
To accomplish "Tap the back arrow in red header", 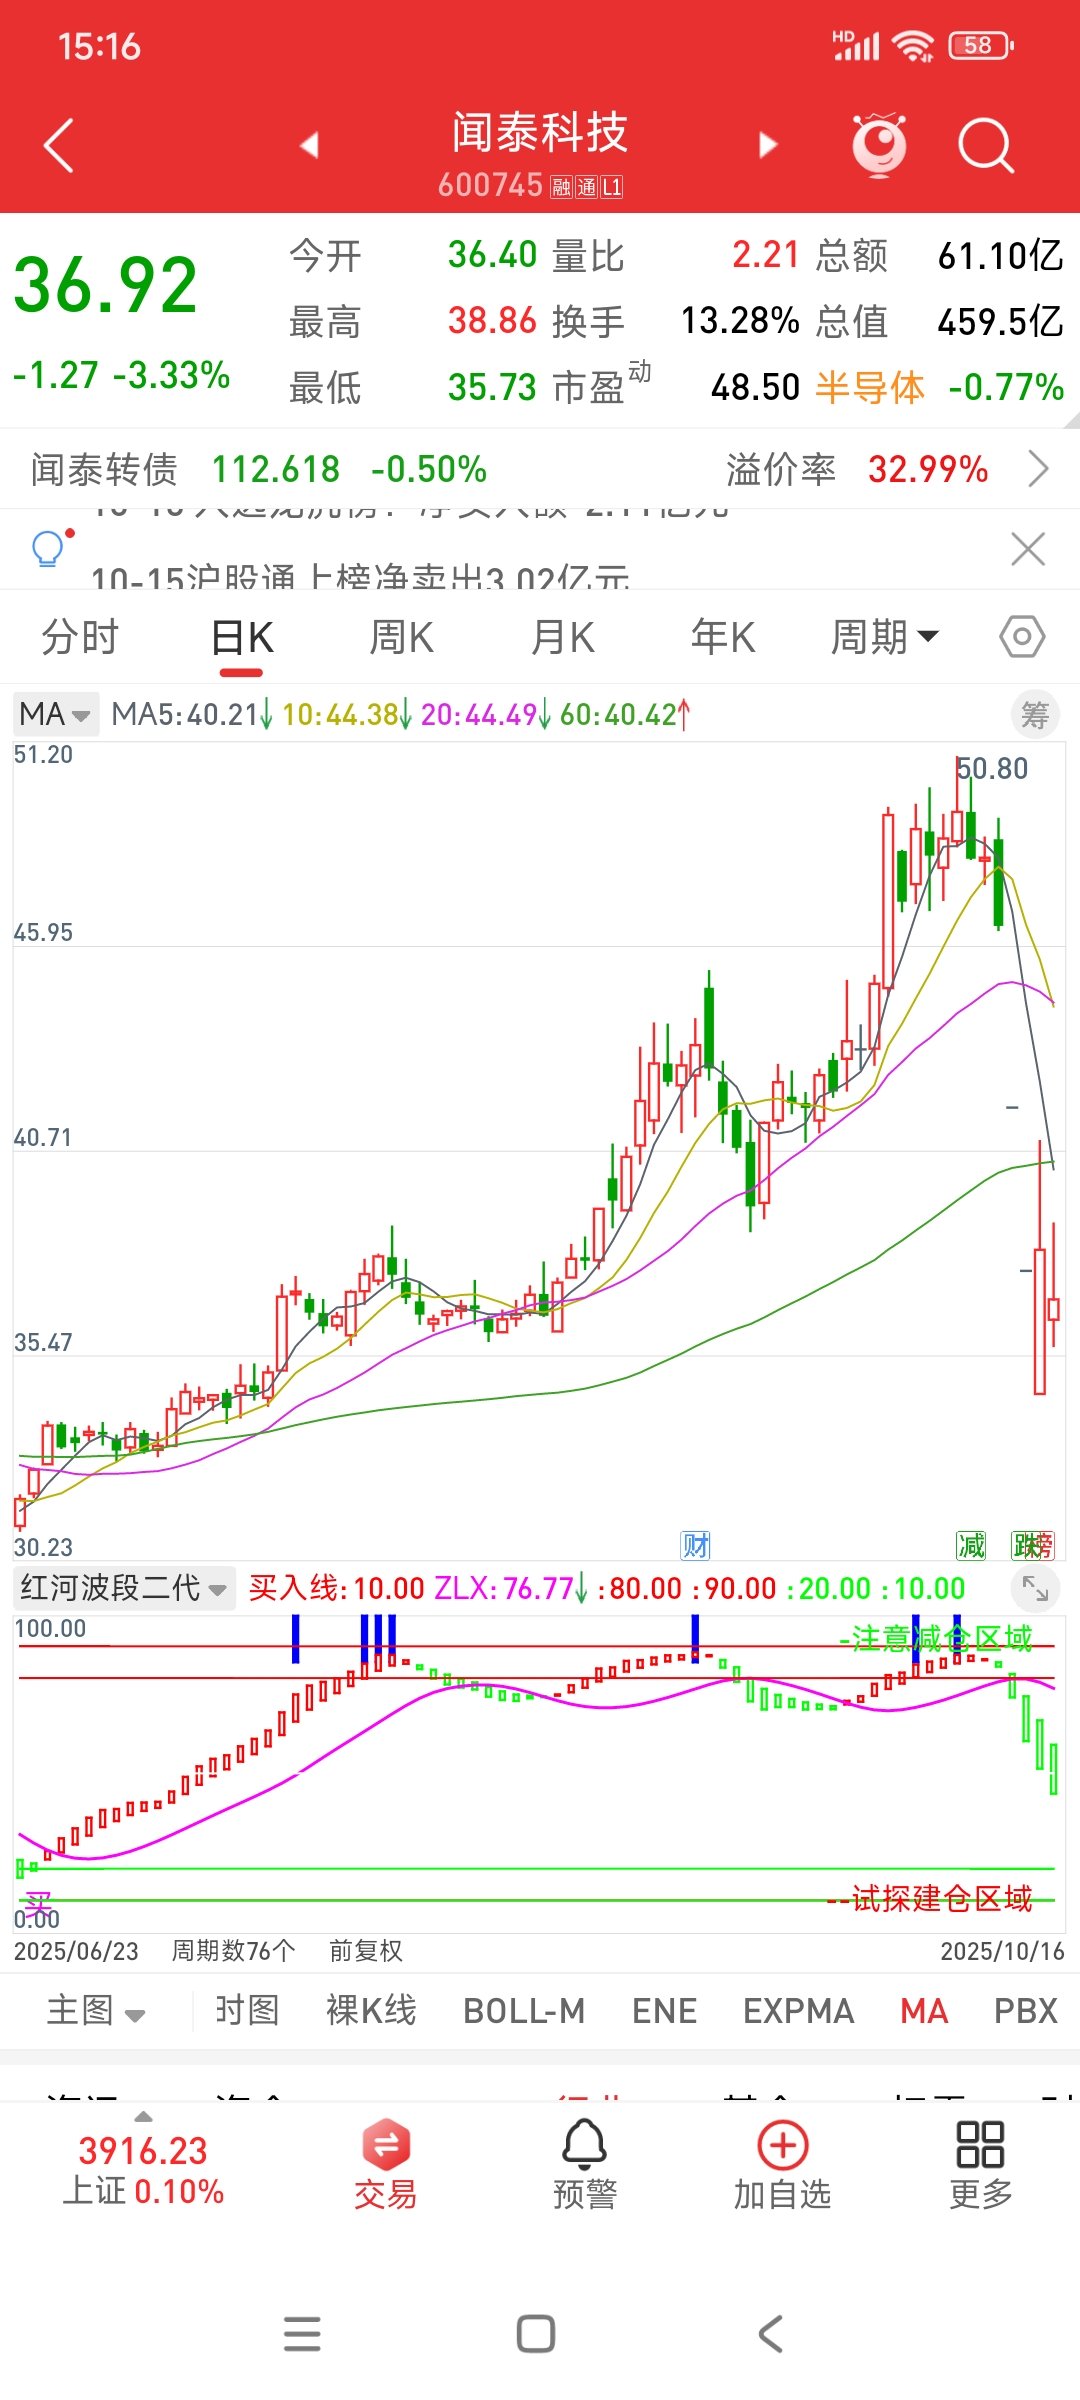I will [59, 146].
